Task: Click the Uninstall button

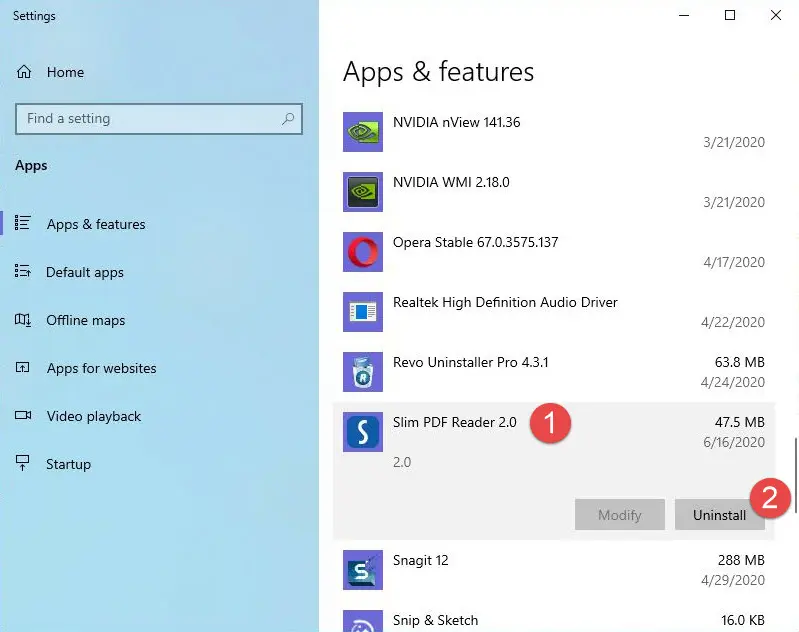Action: [x=720, y=515]
